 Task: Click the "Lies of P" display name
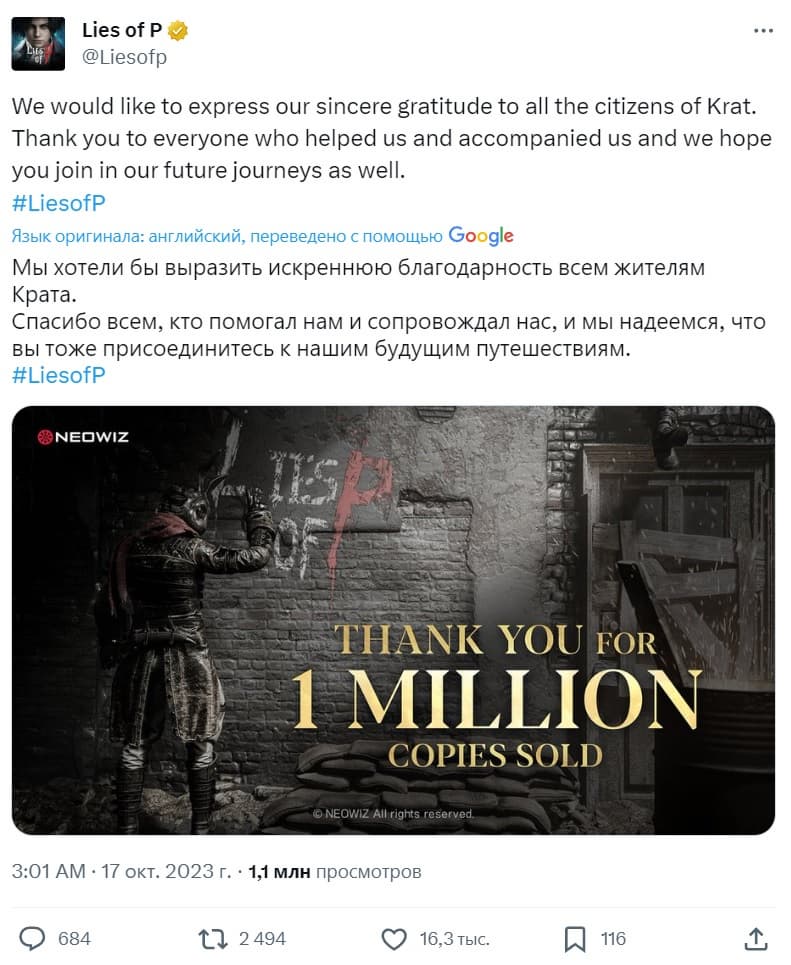(x=122, y=31)
